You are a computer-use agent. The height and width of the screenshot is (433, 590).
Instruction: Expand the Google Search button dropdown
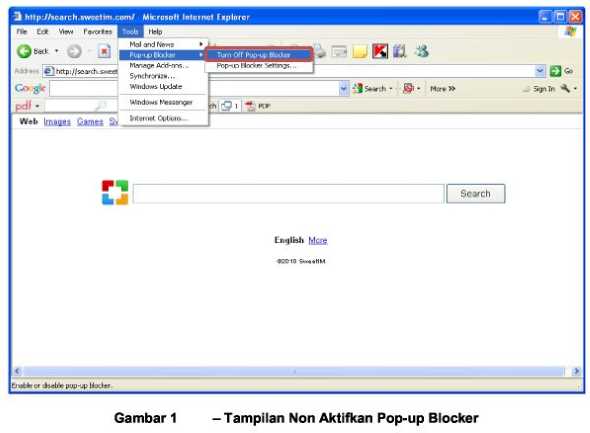pyautogui.click(x=391, y=89)
